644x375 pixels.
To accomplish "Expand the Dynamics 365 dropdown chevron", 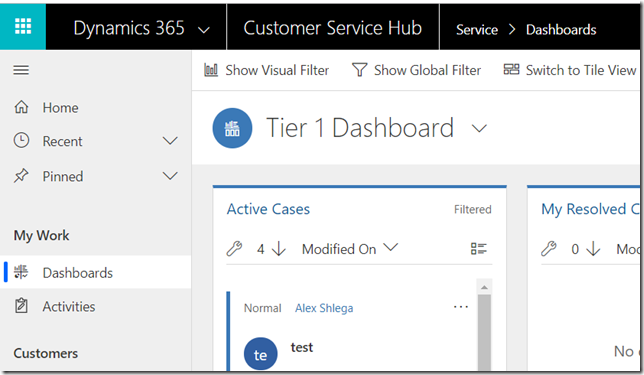I will pos(204,30).
